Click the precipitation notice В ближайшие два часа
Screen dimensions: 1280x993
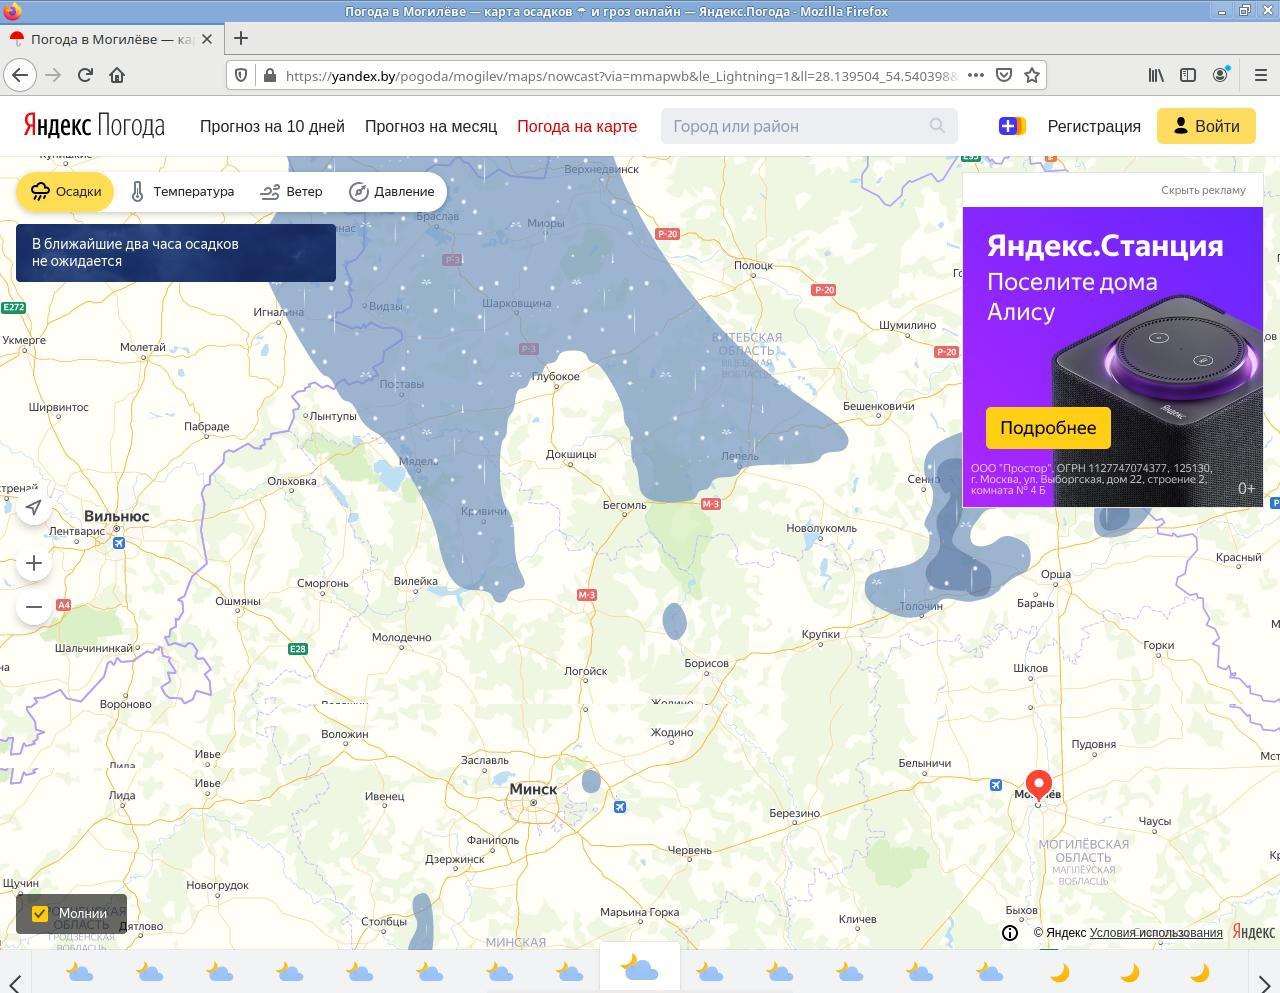(x=176, y=253)
